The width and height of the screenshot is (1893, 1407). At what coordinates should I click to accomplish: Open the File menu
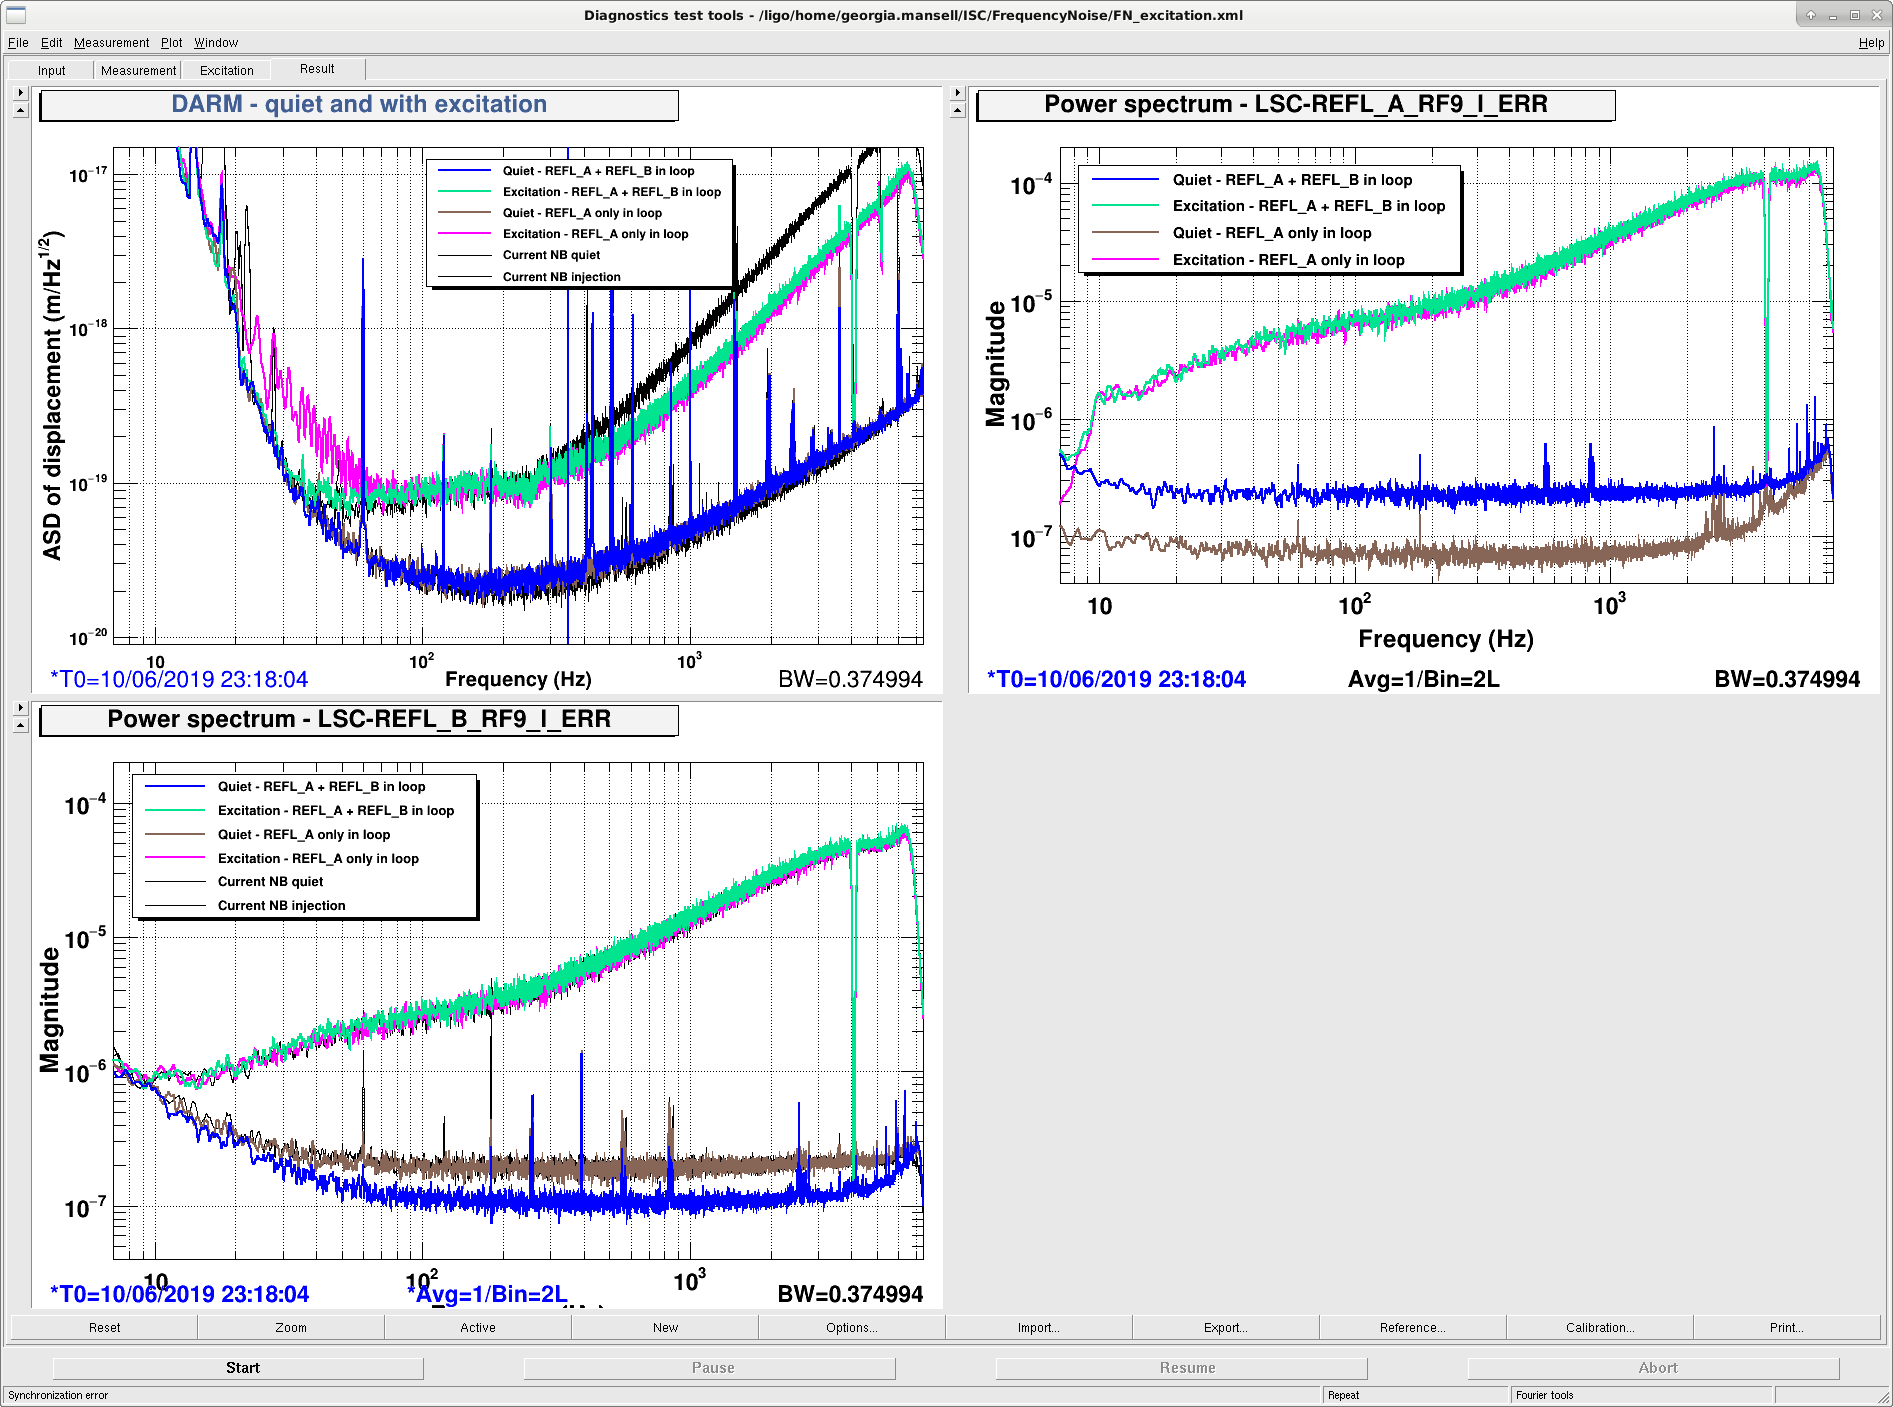click(18, 43)
